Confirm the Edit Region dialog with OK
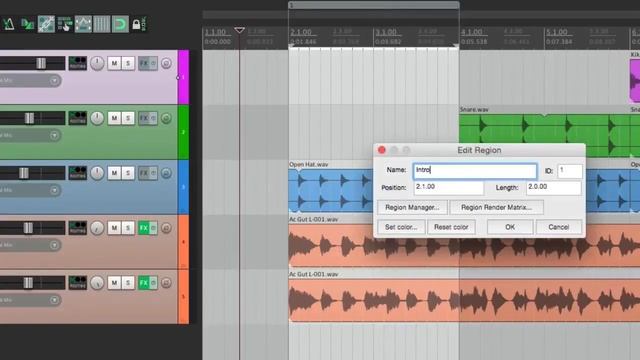This screenshot has height=360, width=640. click(x=510, y=227)
